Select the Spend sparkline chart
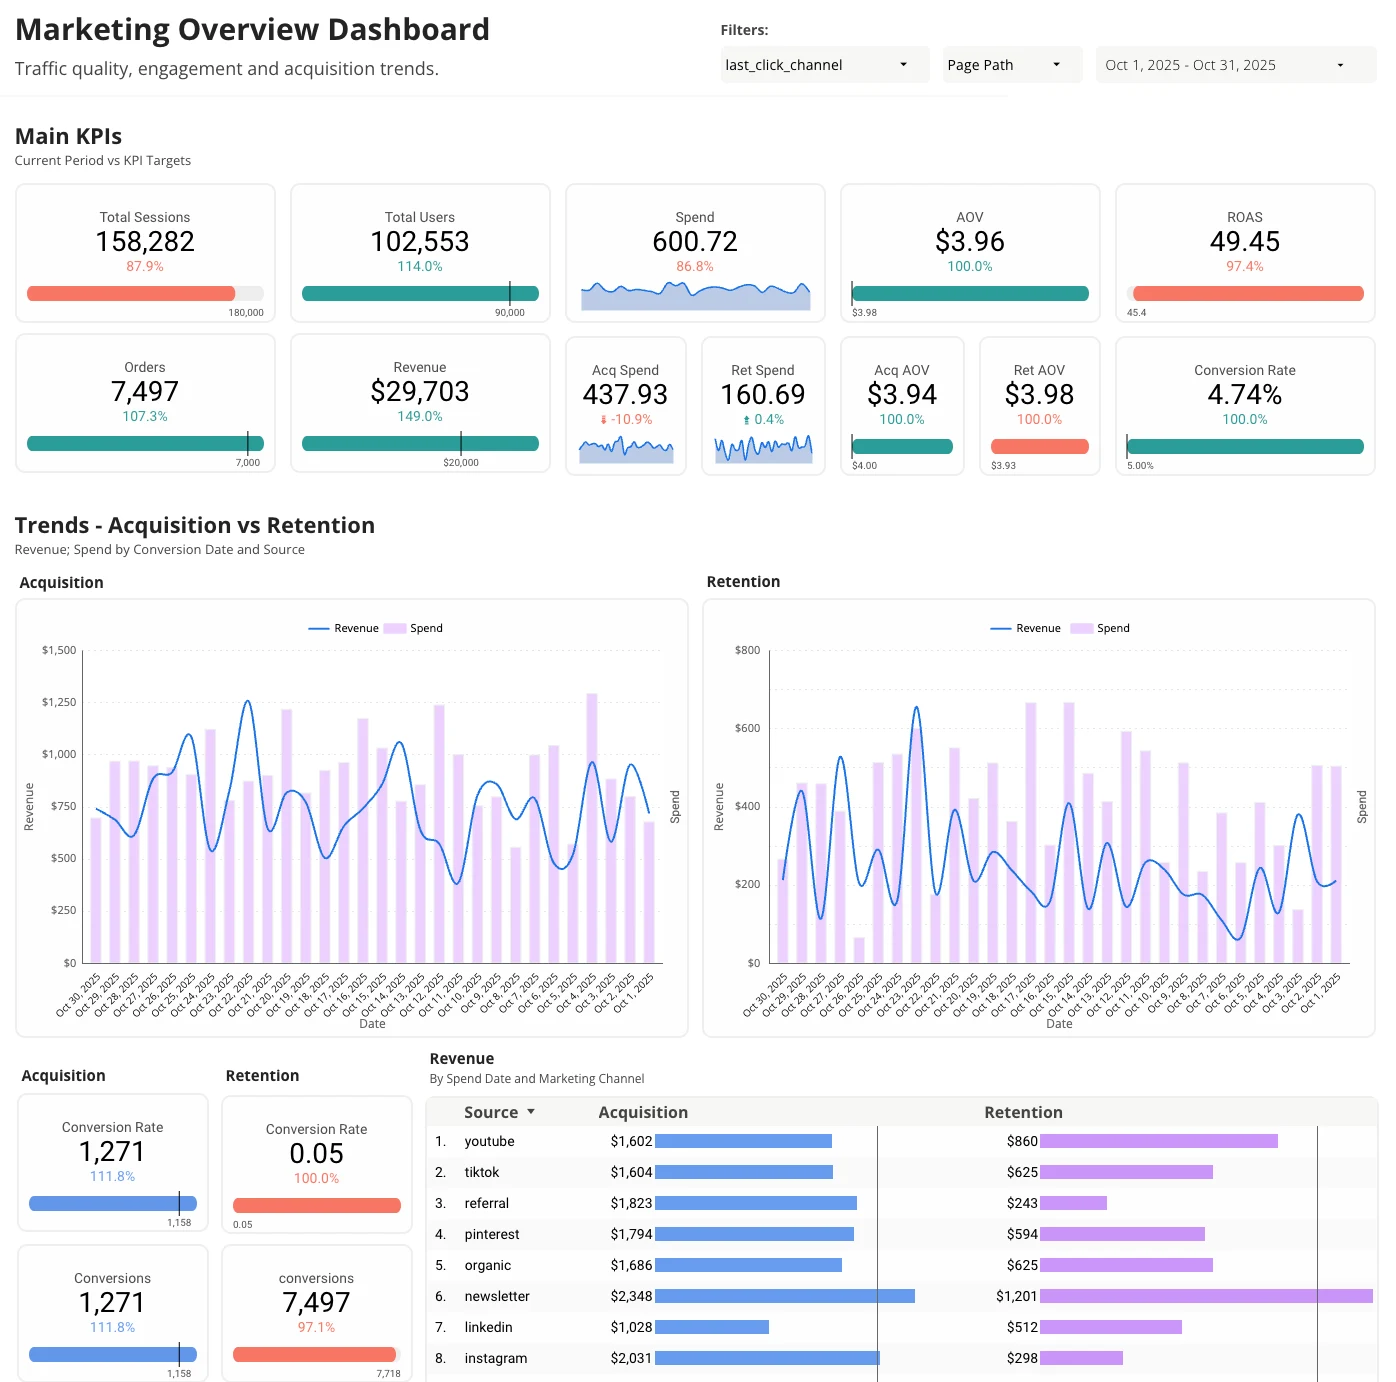 click(x=695, y=295)
